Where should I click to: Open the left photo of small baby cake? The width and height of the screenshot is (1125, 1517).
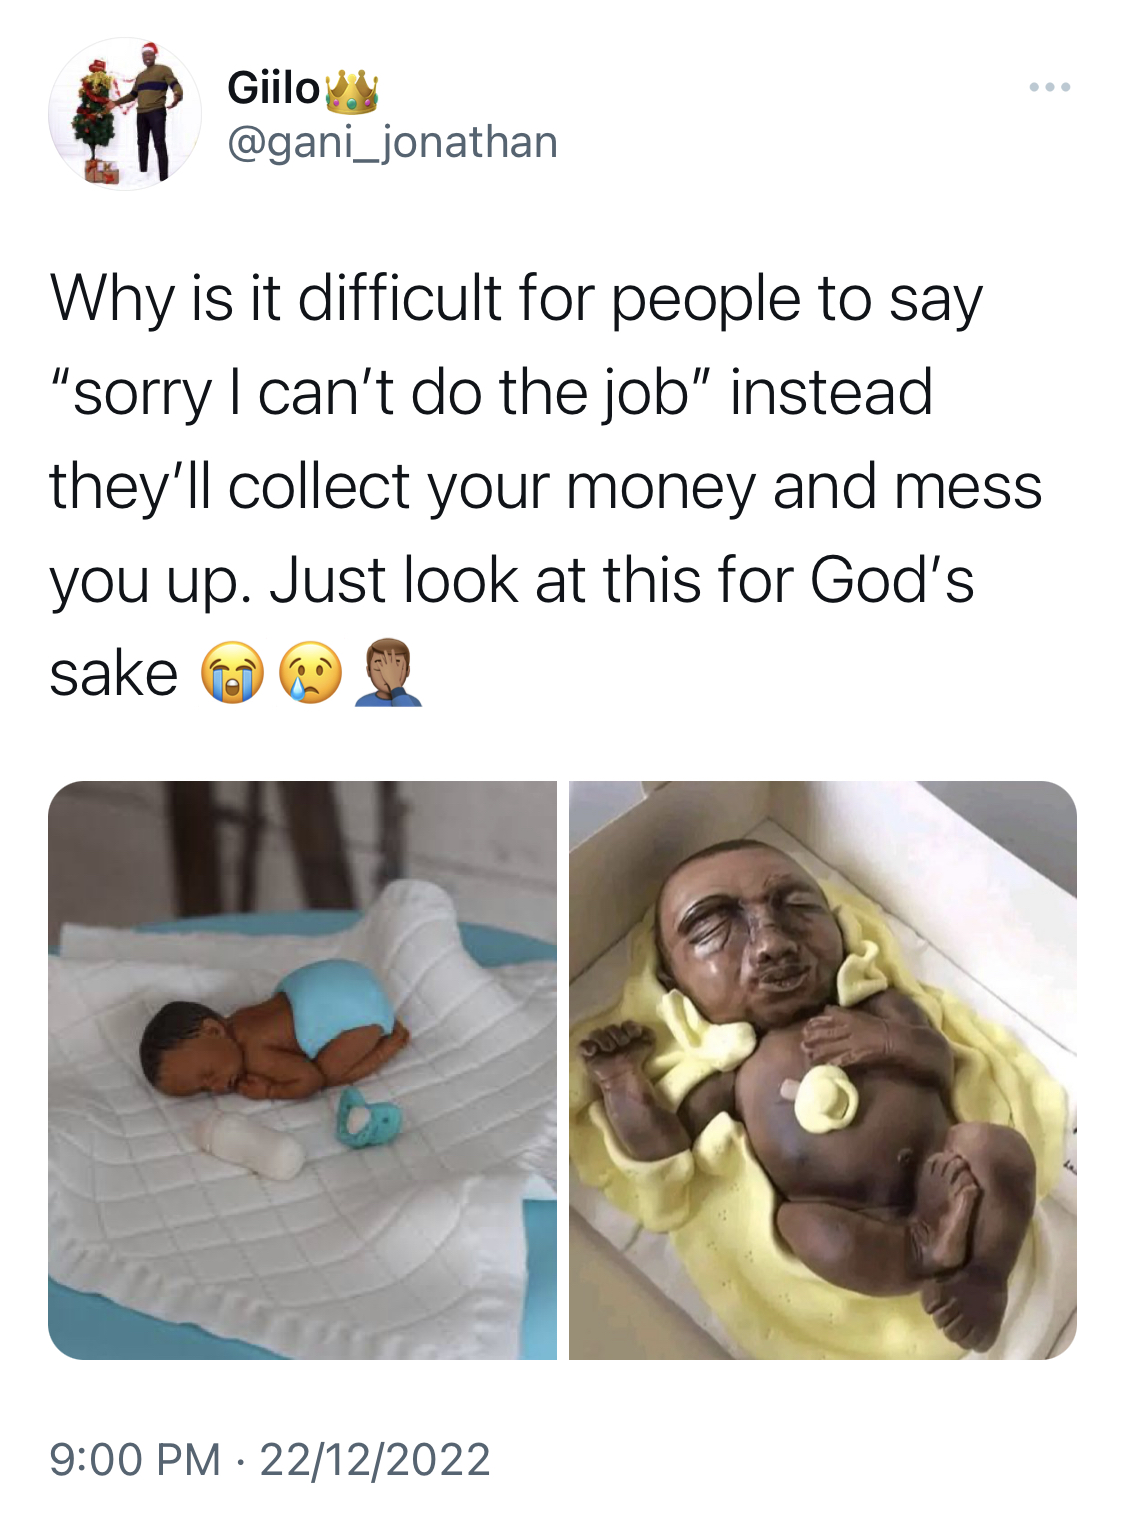pyautogui.click(x=302, y=1070)
